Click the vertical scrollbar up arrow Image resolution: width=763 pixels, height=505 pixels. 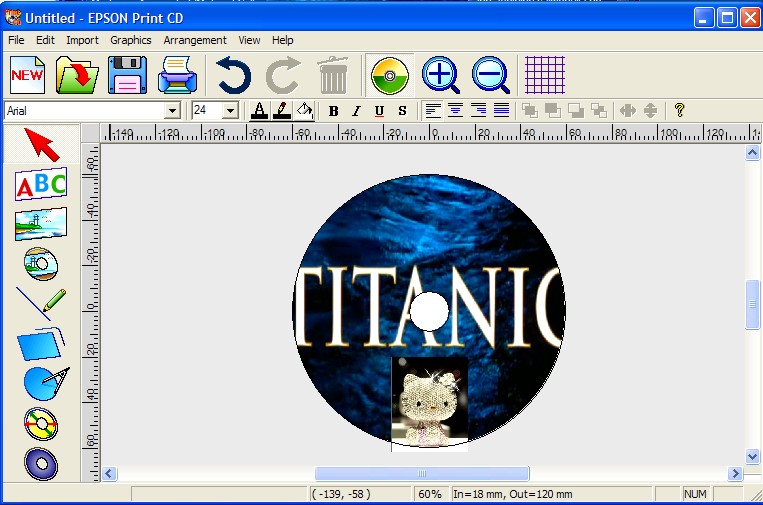pyautogui.click(x=752, y=153)
